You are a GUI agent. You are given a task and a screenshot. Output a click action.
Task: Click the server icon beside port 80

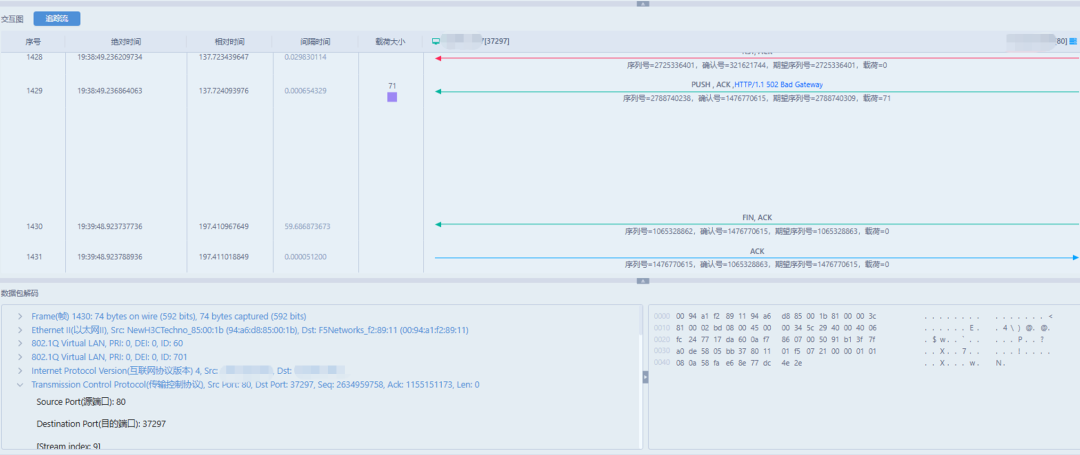click(x=1073, y=41)
